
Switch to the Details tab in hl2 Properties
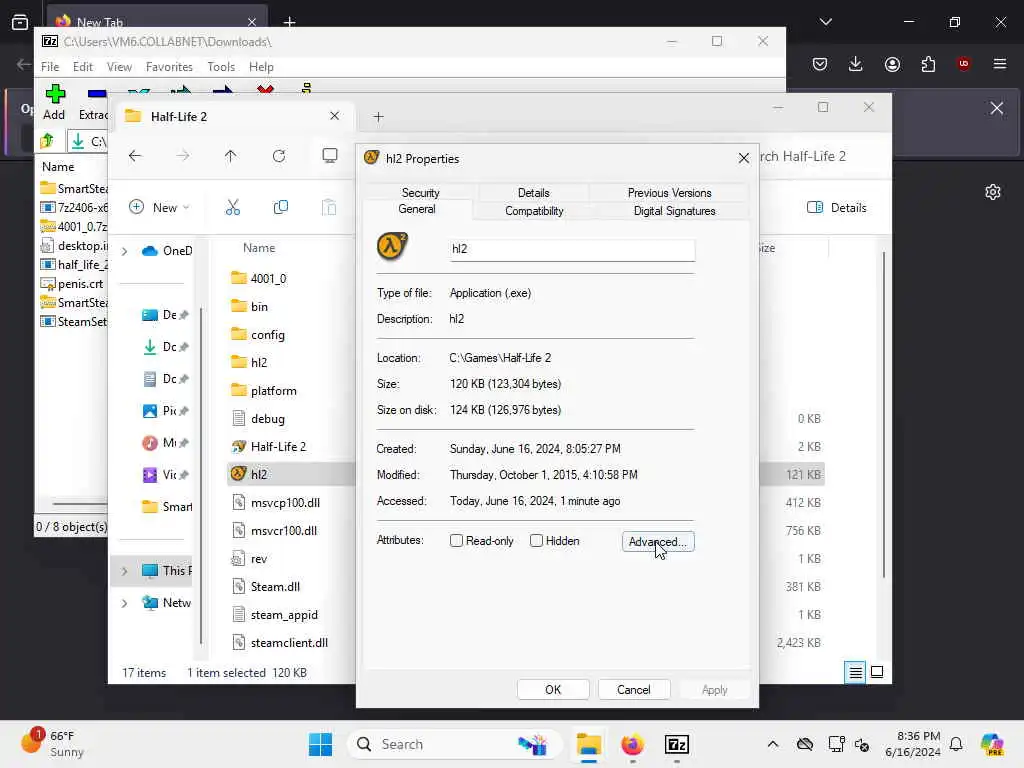tap(534, 193)
